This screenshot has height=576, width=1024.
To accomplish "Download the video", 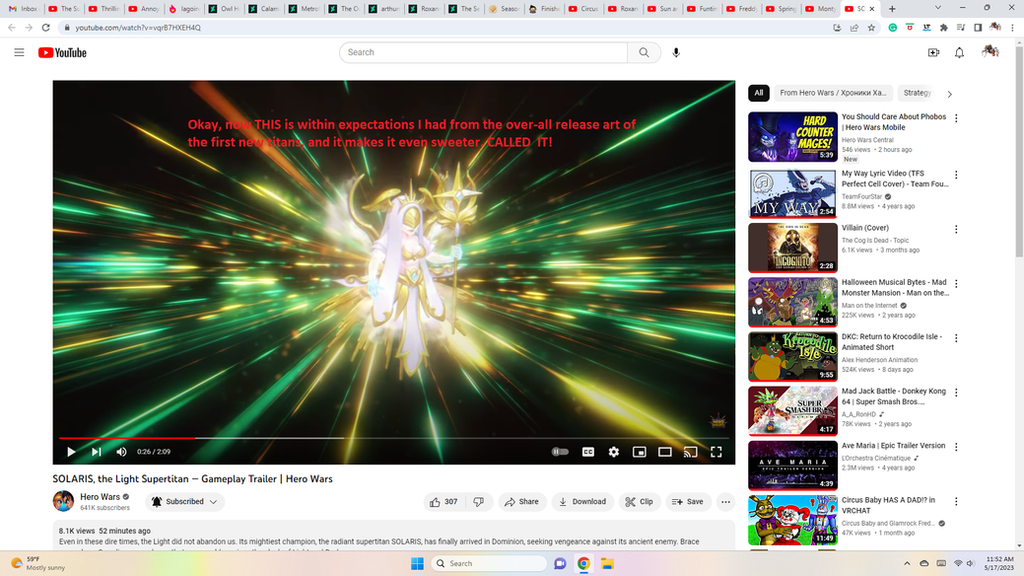I will 583,502.
